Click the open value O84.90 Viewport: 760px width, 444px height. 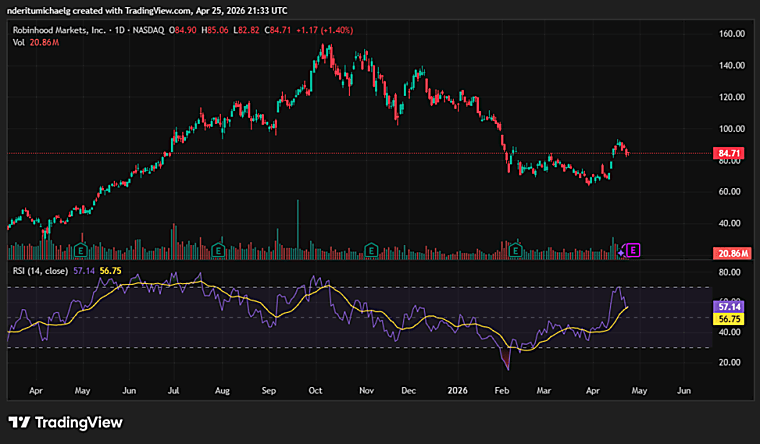[x=183, y=30]
